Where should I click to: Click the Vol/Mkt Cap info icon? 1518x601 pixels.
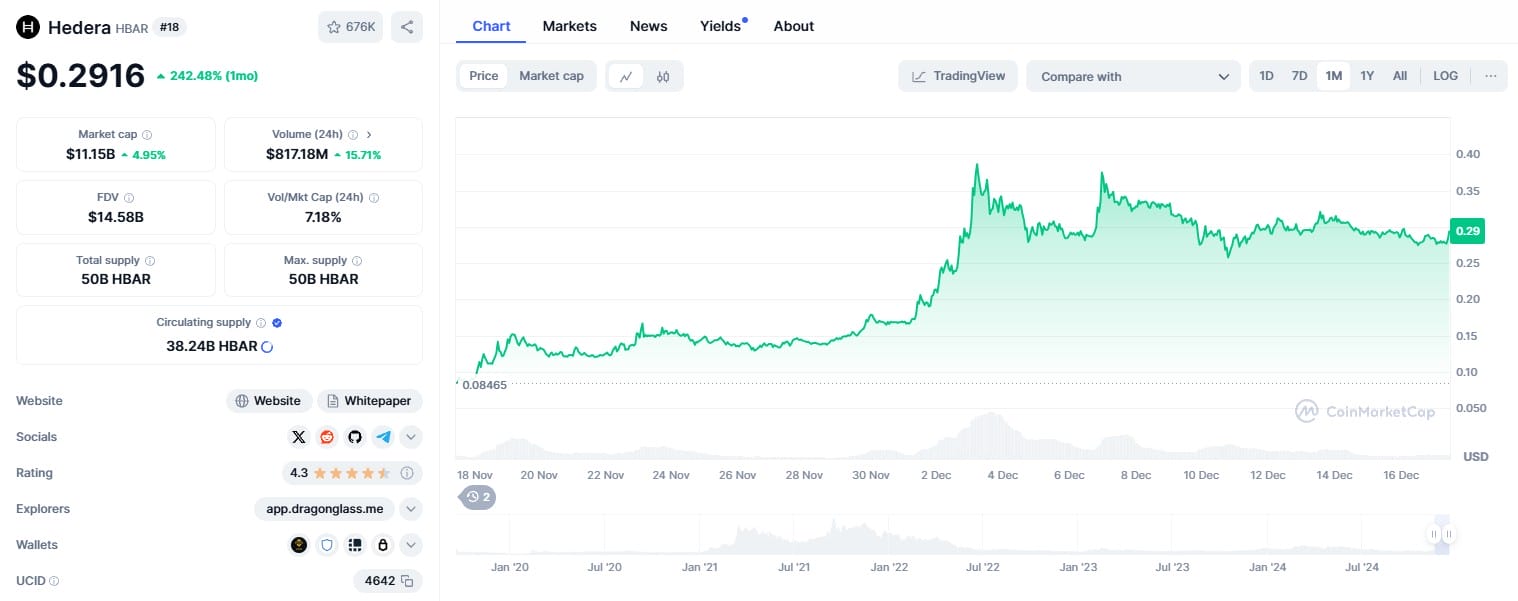click(373, 198)
